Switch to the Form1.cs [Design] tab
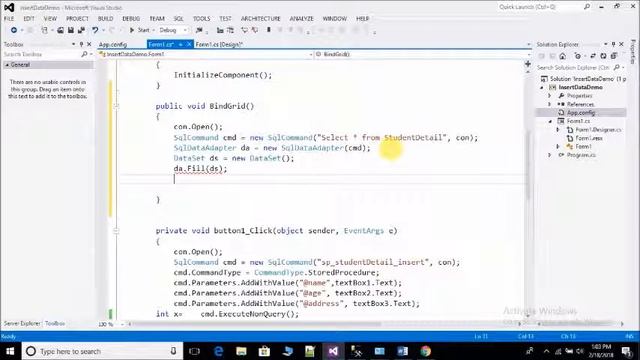The width and height of the screenshot is (640, 360). [x=219, y=44]
